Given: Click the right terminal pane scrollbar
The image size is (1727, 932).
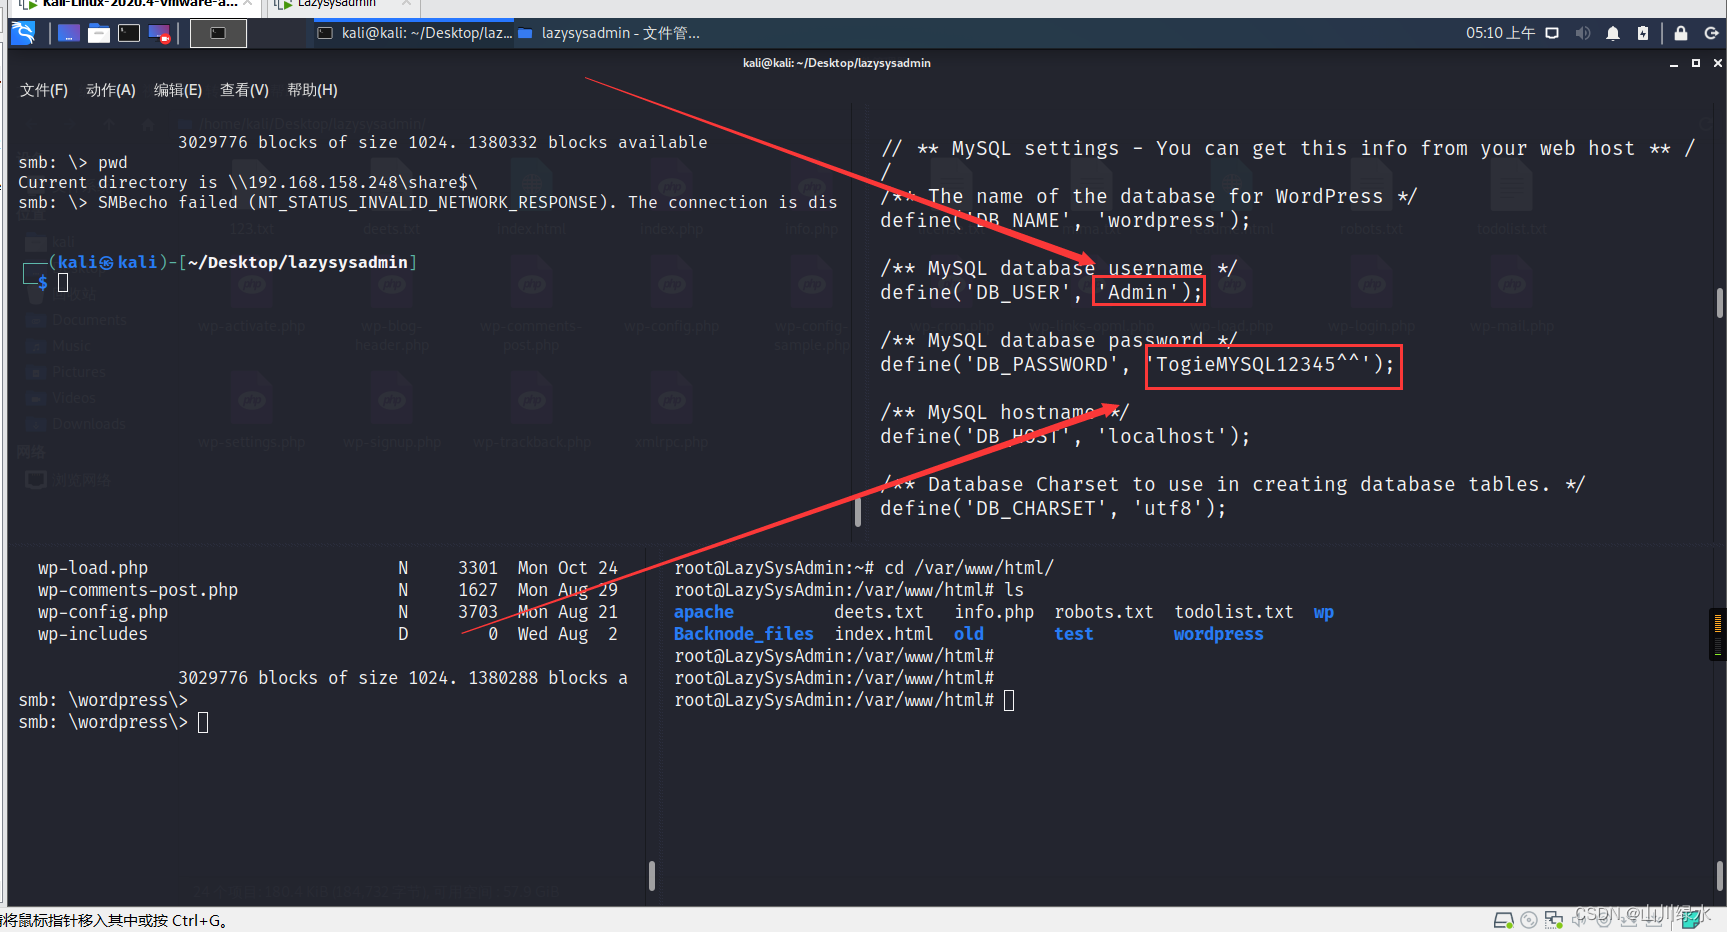Looking at the screenshot, I should 1719,303.
